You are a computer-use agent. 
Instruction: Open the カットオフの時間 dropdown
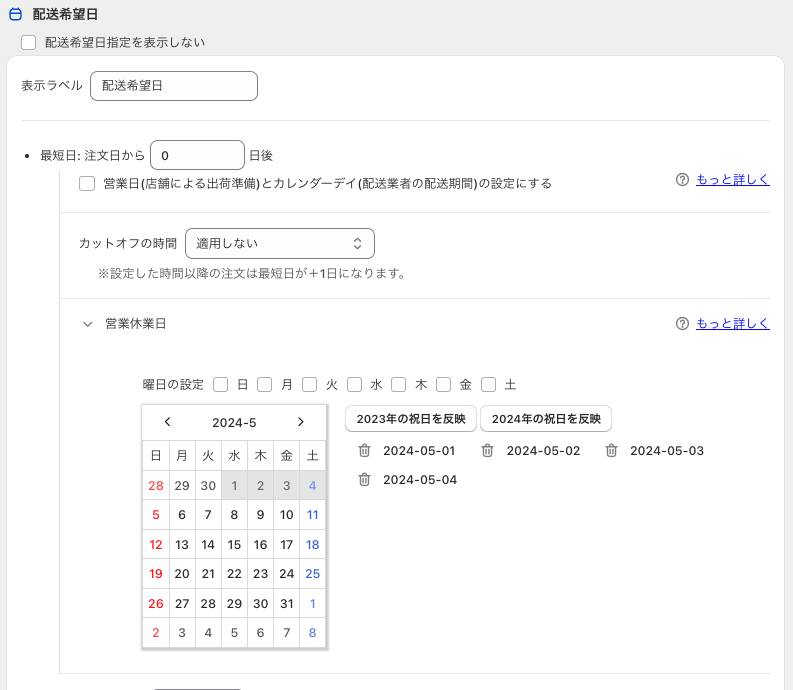pyautogui.click(x=280, y=243)
